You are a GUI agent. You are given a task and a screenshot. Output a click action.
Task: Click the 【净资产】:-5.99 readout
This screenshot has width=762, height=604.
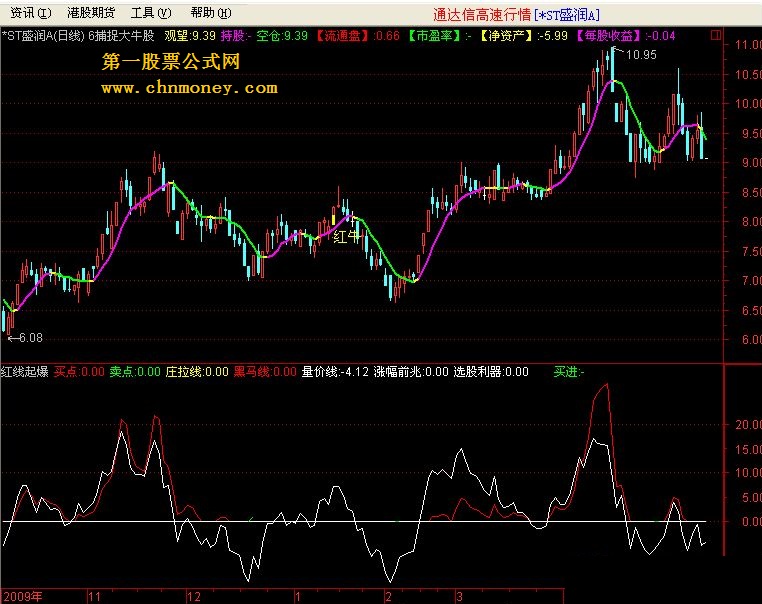click(523, 36)
